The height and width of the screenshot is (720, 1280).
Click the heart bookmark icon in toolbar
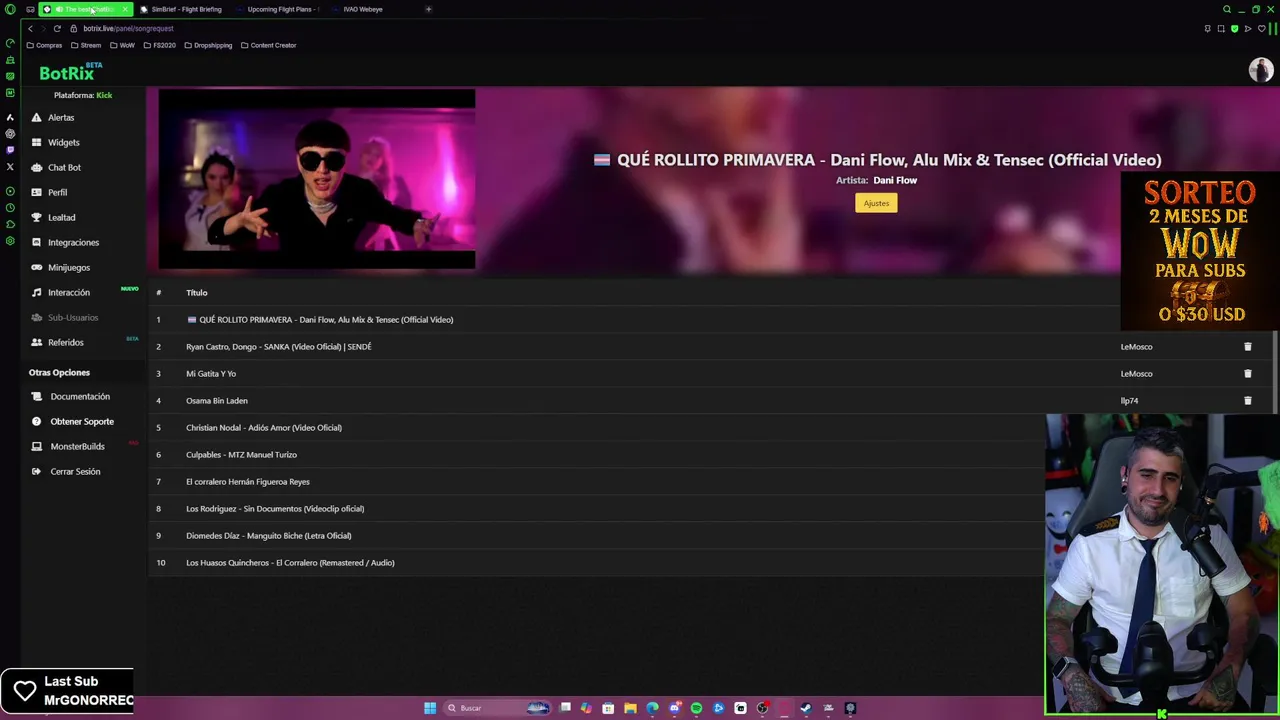pos(1262,29)
